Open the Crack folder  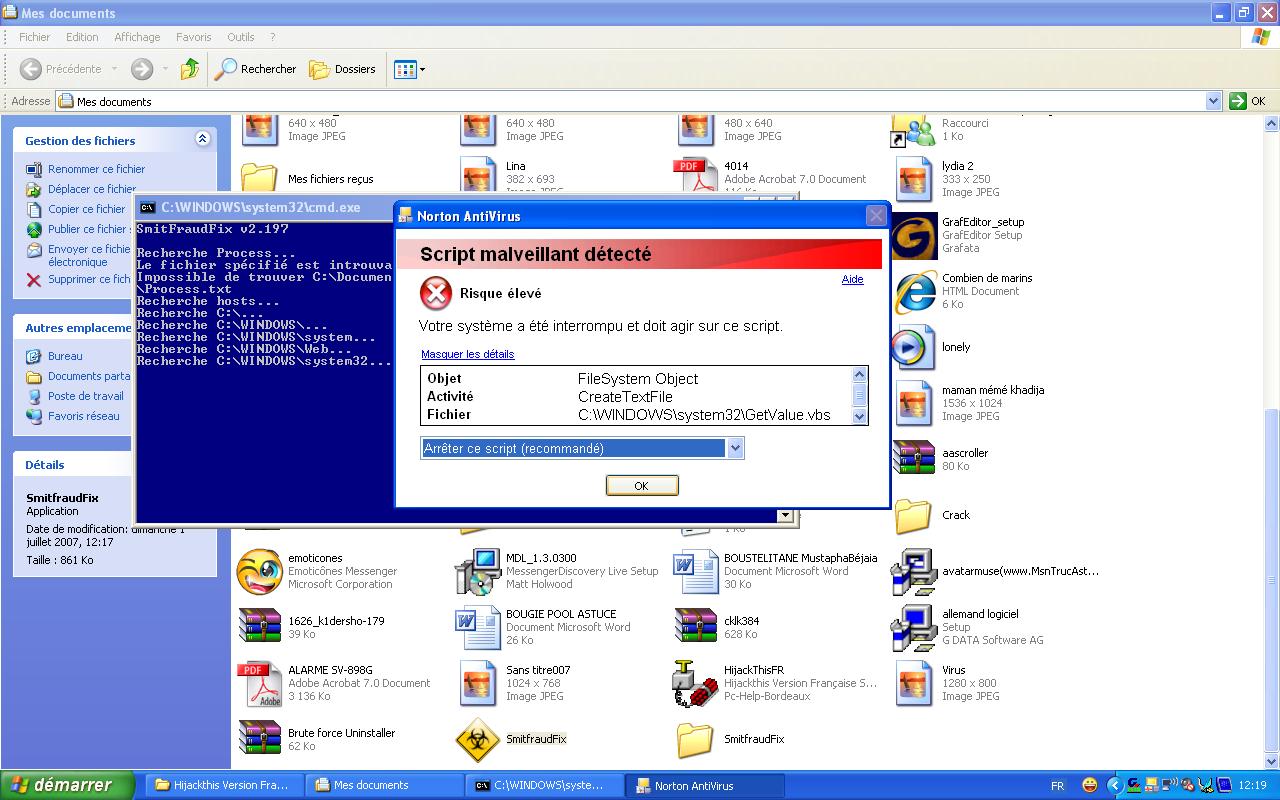913,516
